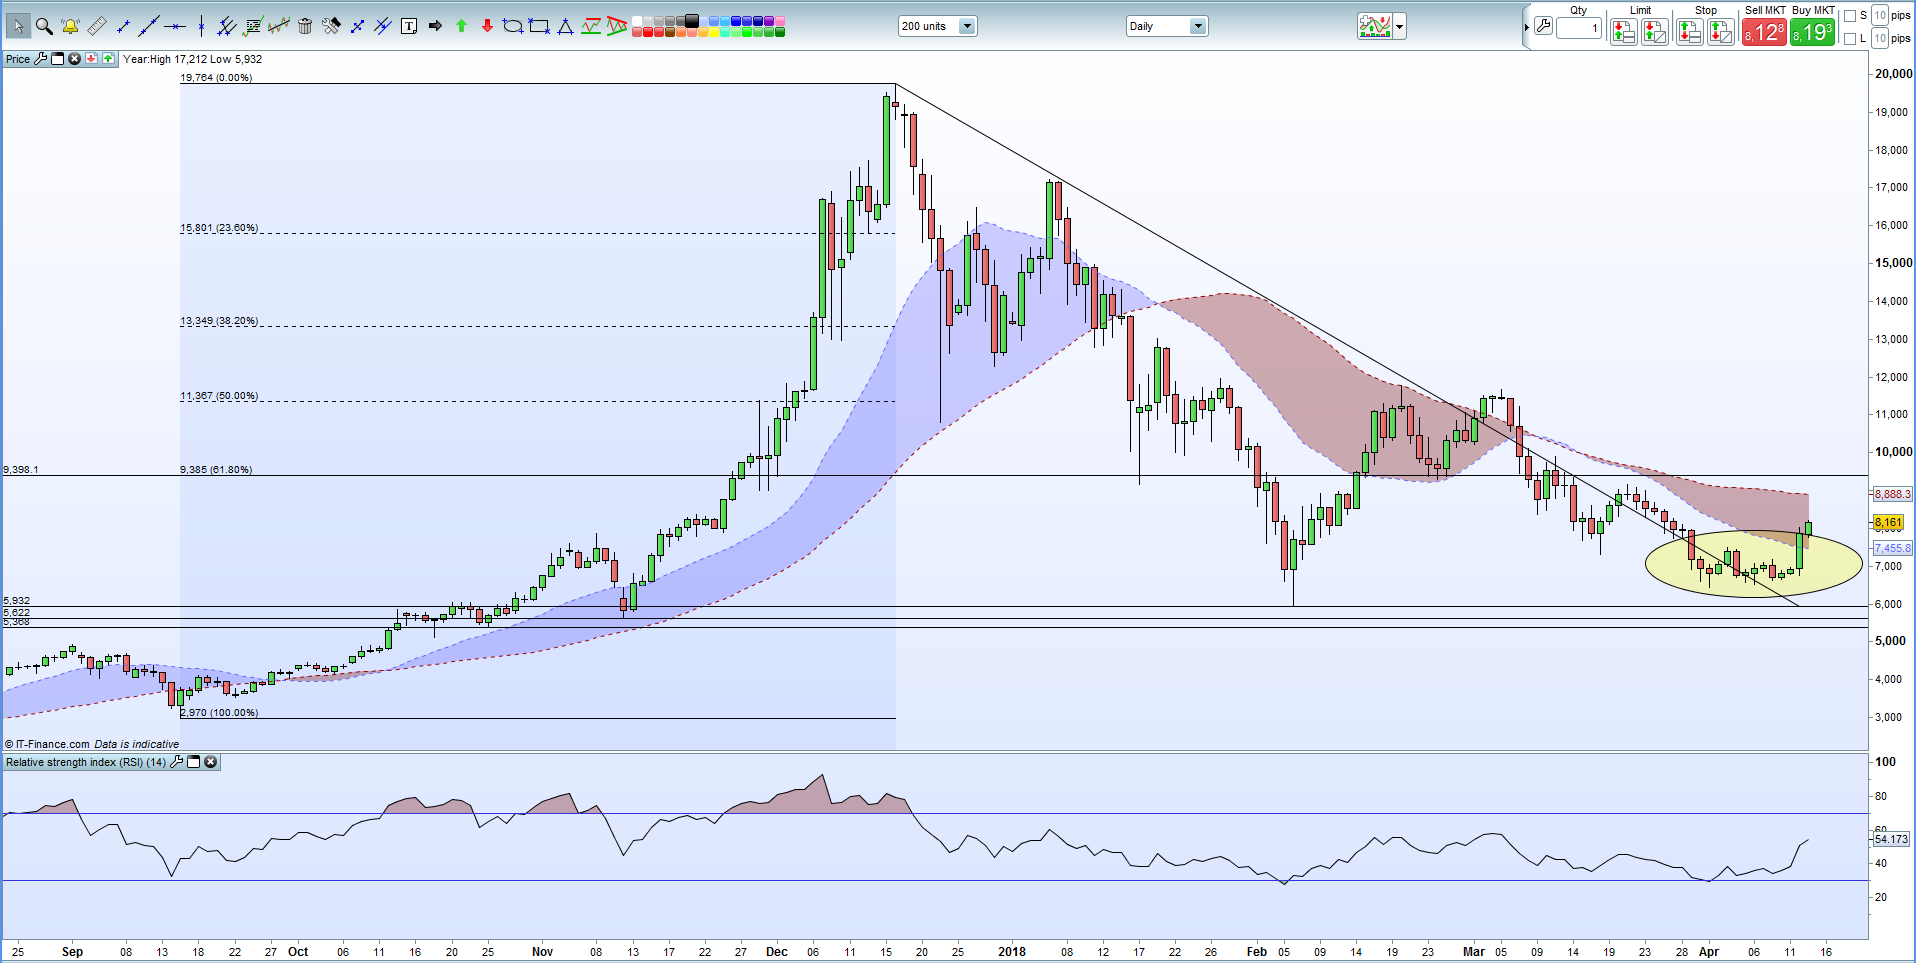Select the trend channel indicator tool
1916x963 pixels.
click(591, 26)
